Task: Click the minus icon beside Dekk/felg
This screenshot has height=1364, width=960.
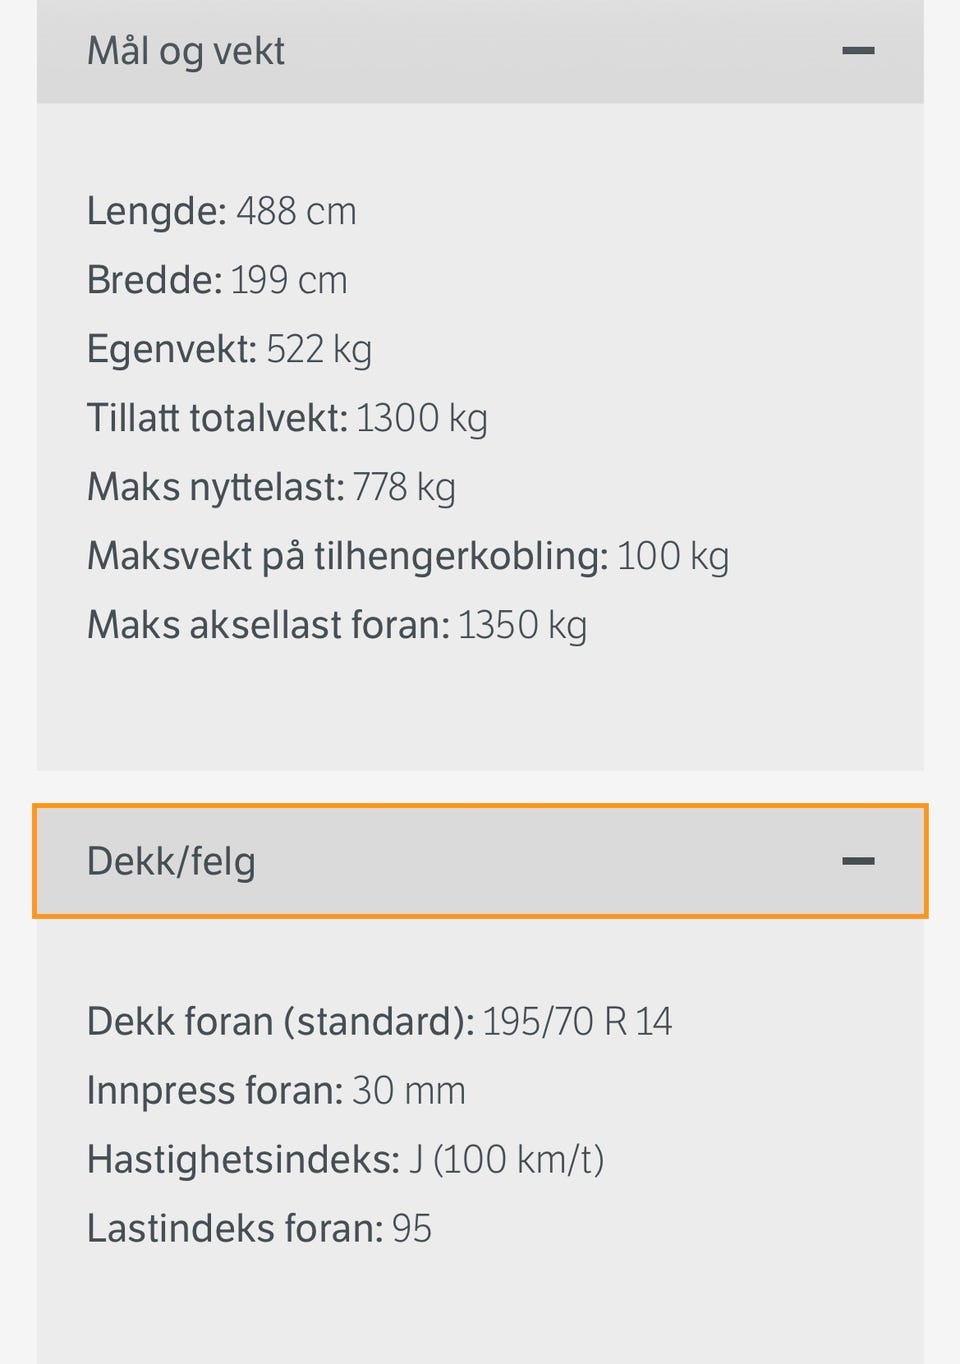Action: coord(858,861)
